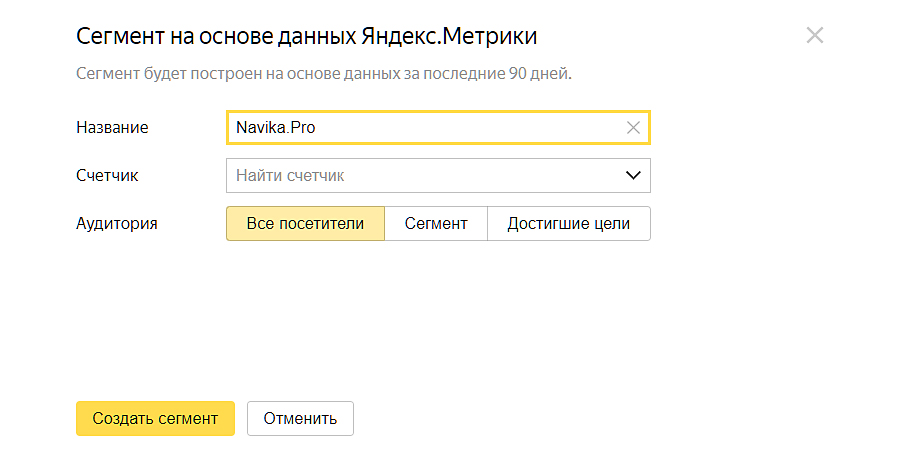The width and height of the screenshot is (900, 453).
Task: Click the Название field label
Action: click(x=112, y=128)
